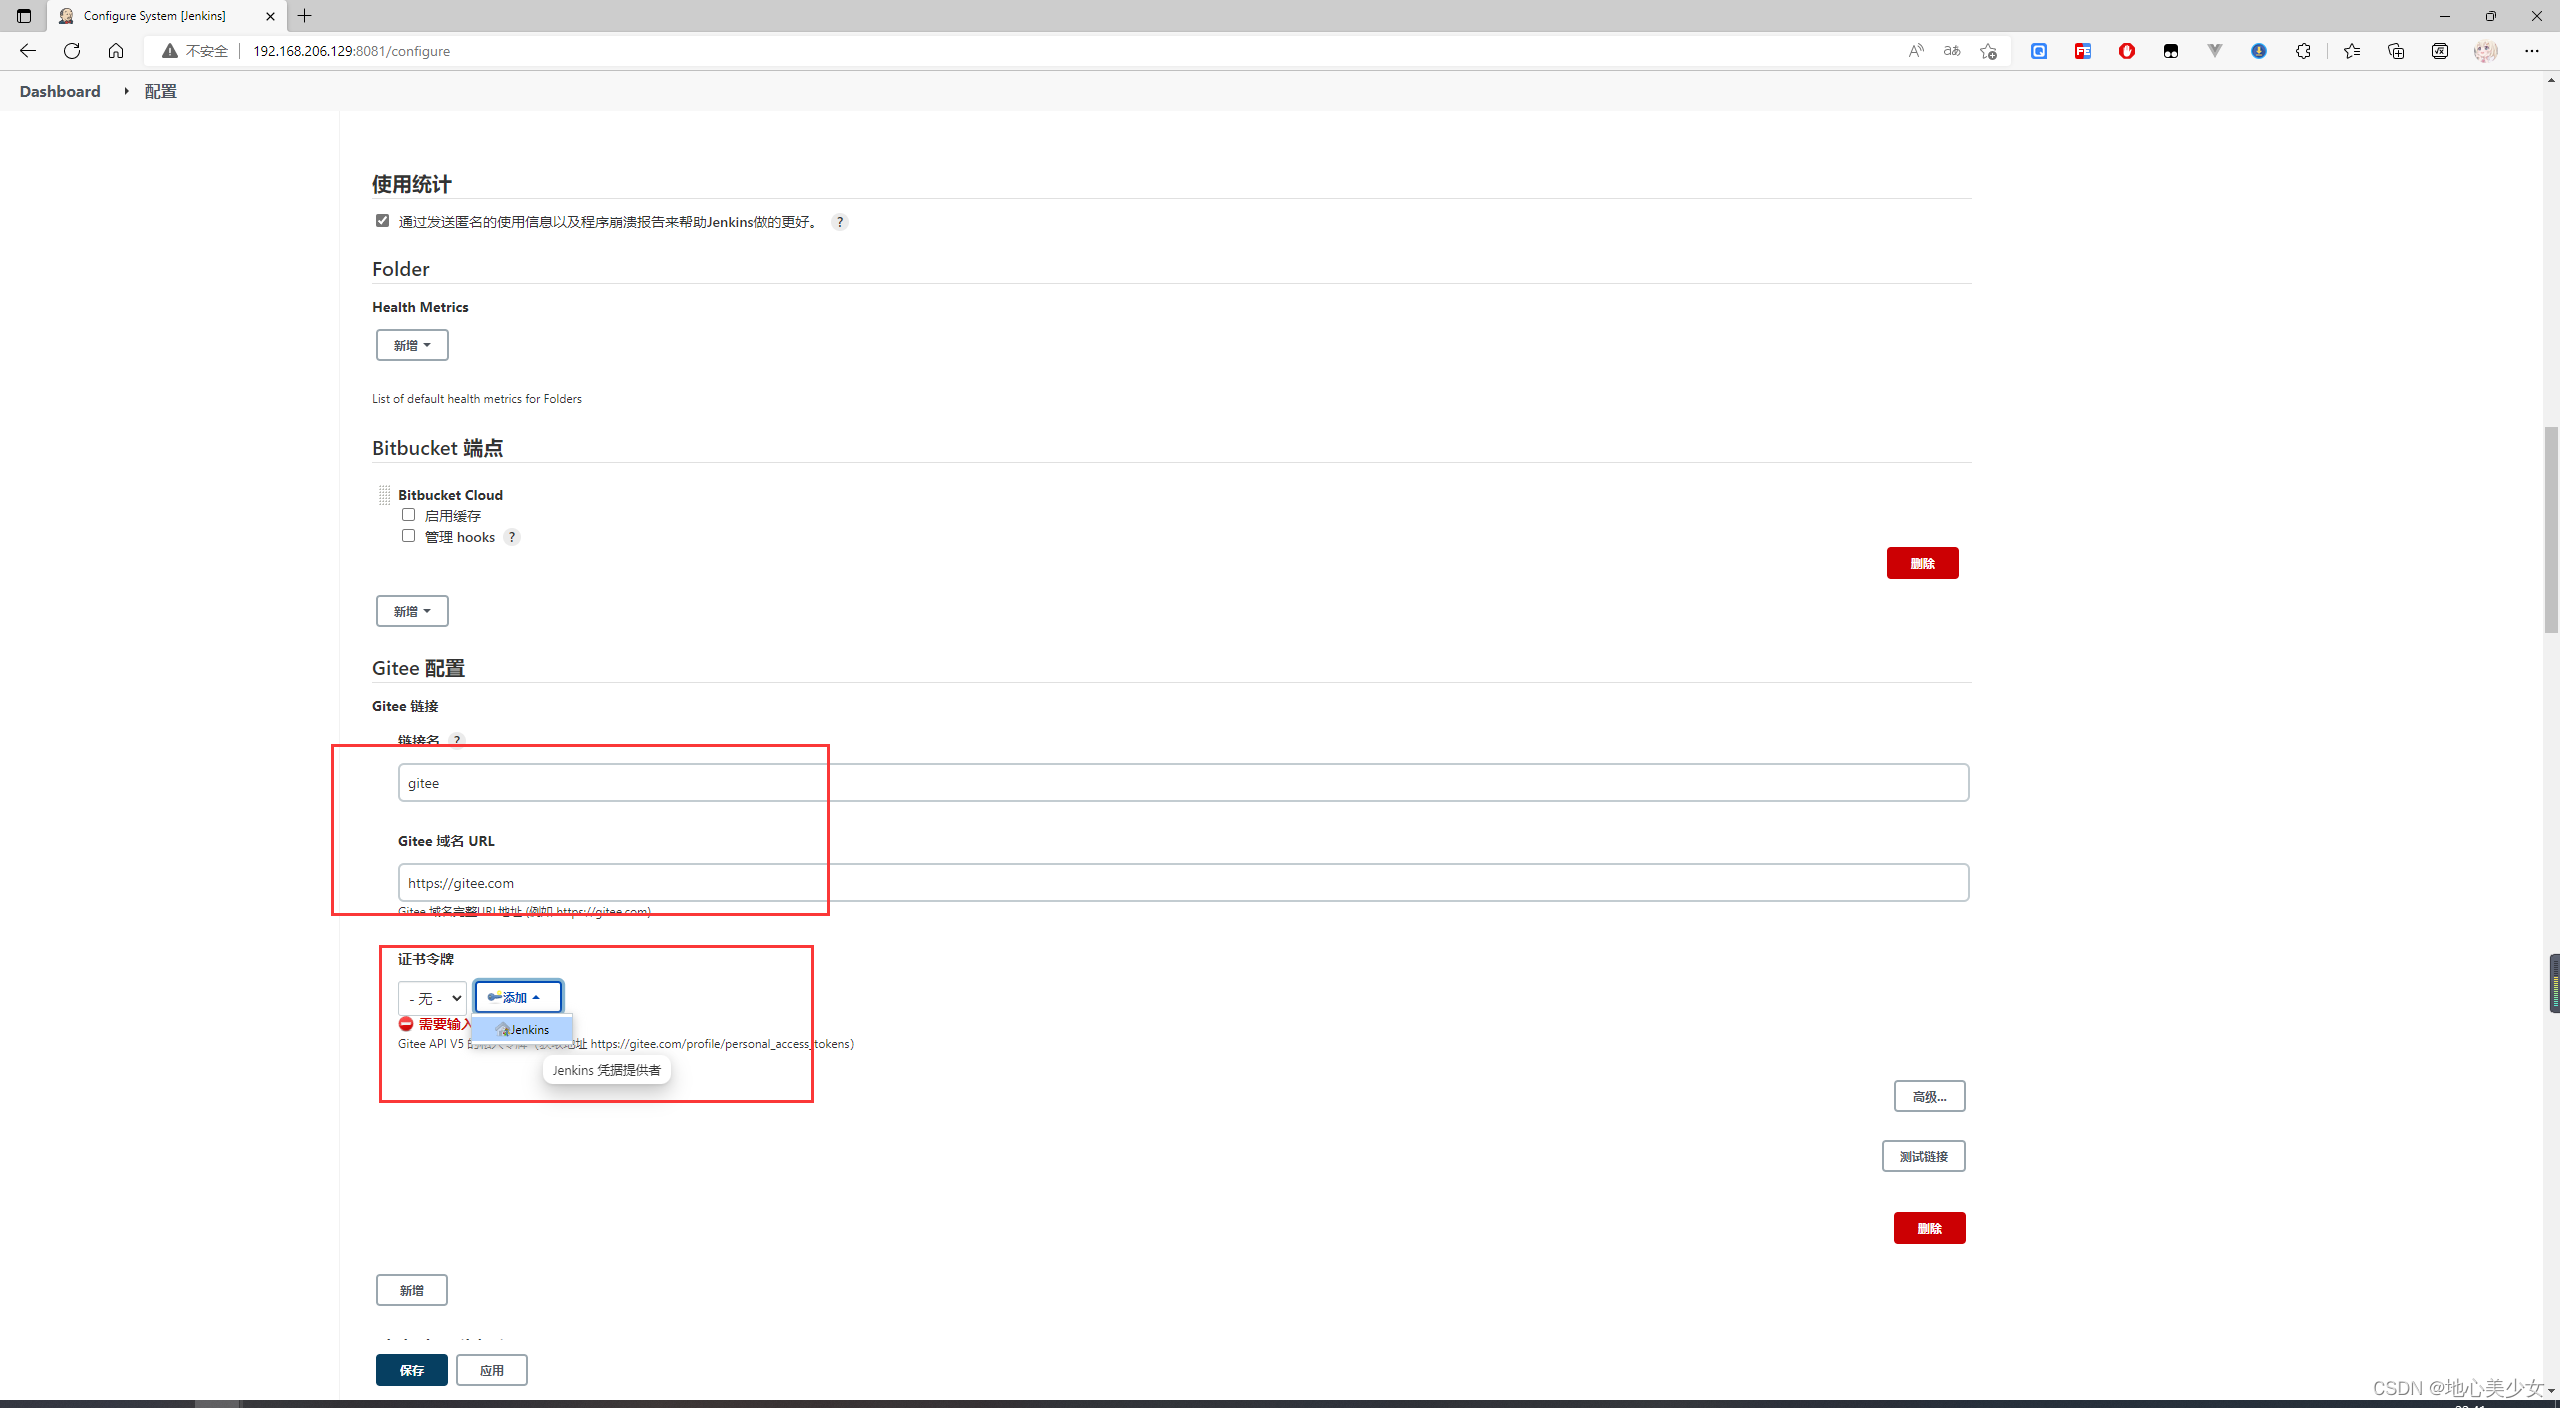Click the browser back arrow icon
2560x1408 pixels.
[x=27, y=51]
